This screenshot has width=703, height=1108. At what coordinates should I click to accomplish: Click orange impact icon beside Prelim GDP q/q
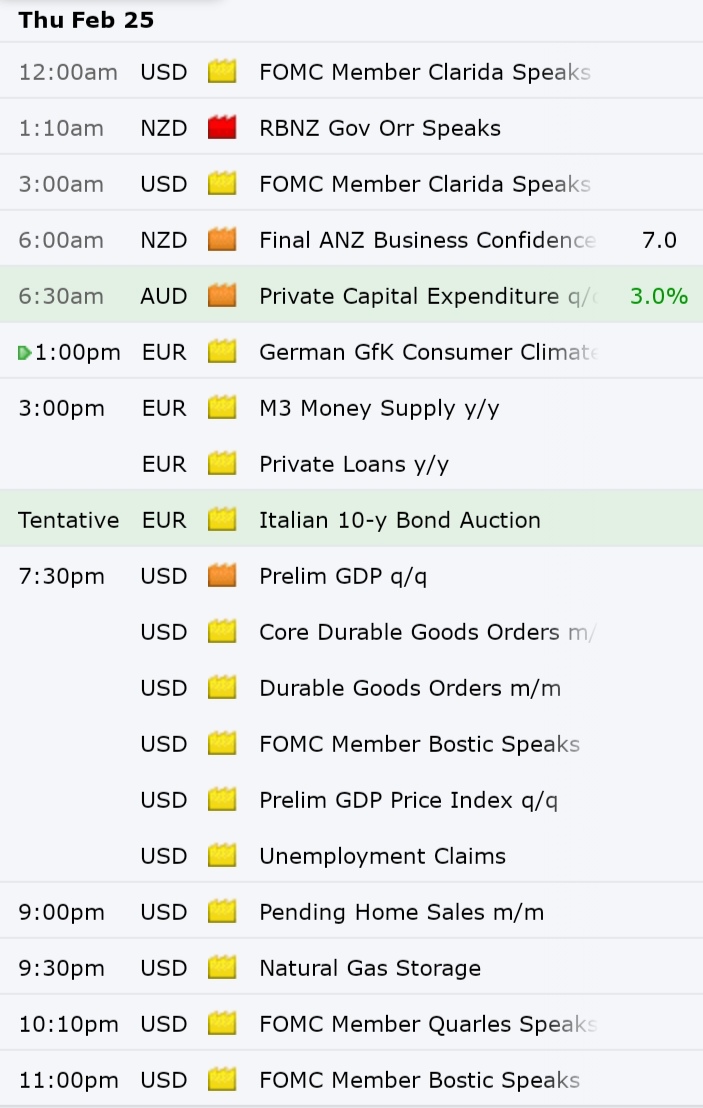coord(222,576)
